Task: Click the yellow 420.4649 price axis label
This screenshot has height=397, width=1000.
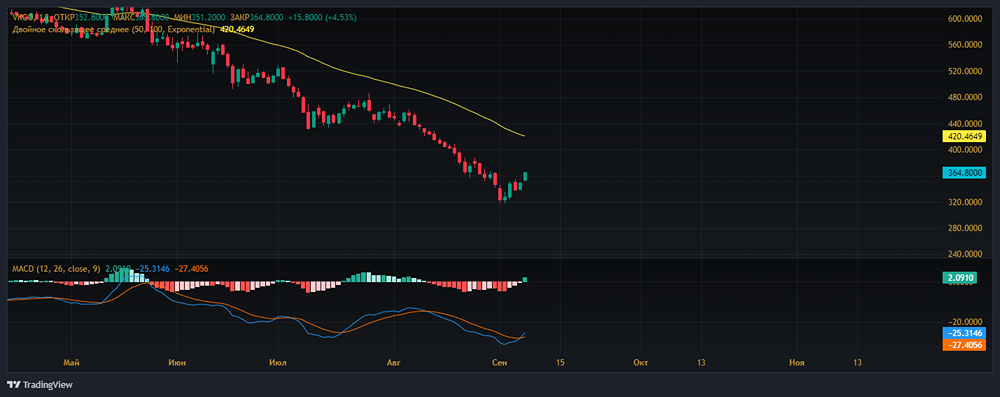Action: coord(964,136)
